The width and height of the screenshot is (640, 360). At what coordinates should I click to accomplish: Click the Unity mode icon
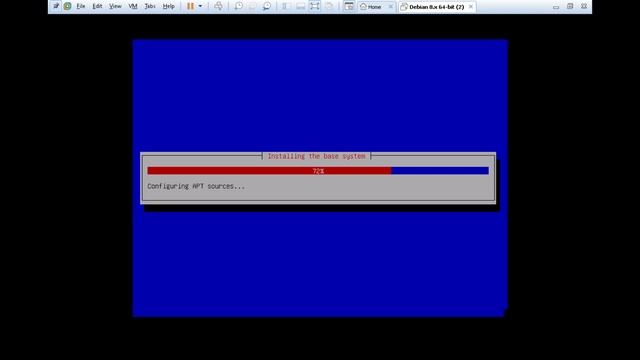pos(329,6)
